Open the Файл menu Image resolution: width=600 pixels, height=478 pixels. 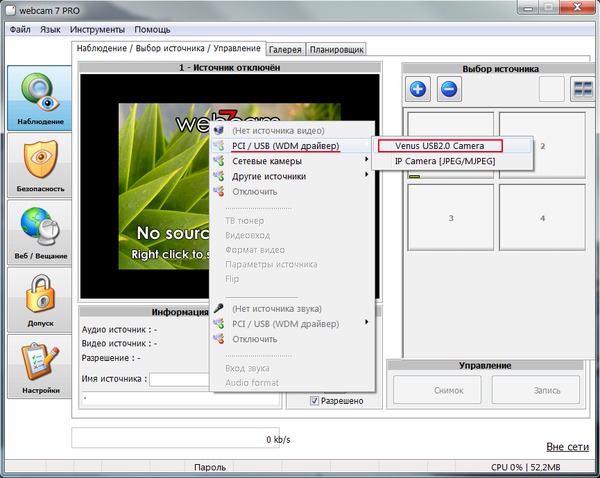pos(20,29)
